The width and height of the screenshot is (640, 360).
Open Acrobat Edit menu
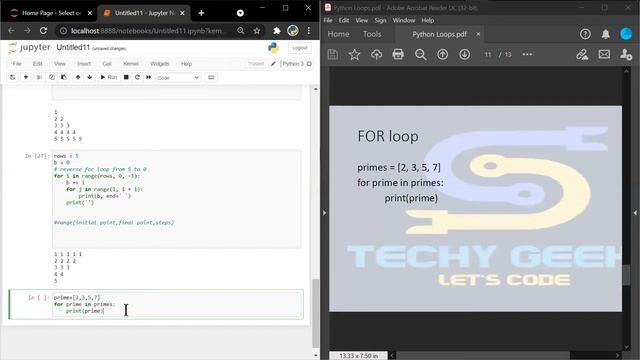pyautogui.click(x=344, y=20)
